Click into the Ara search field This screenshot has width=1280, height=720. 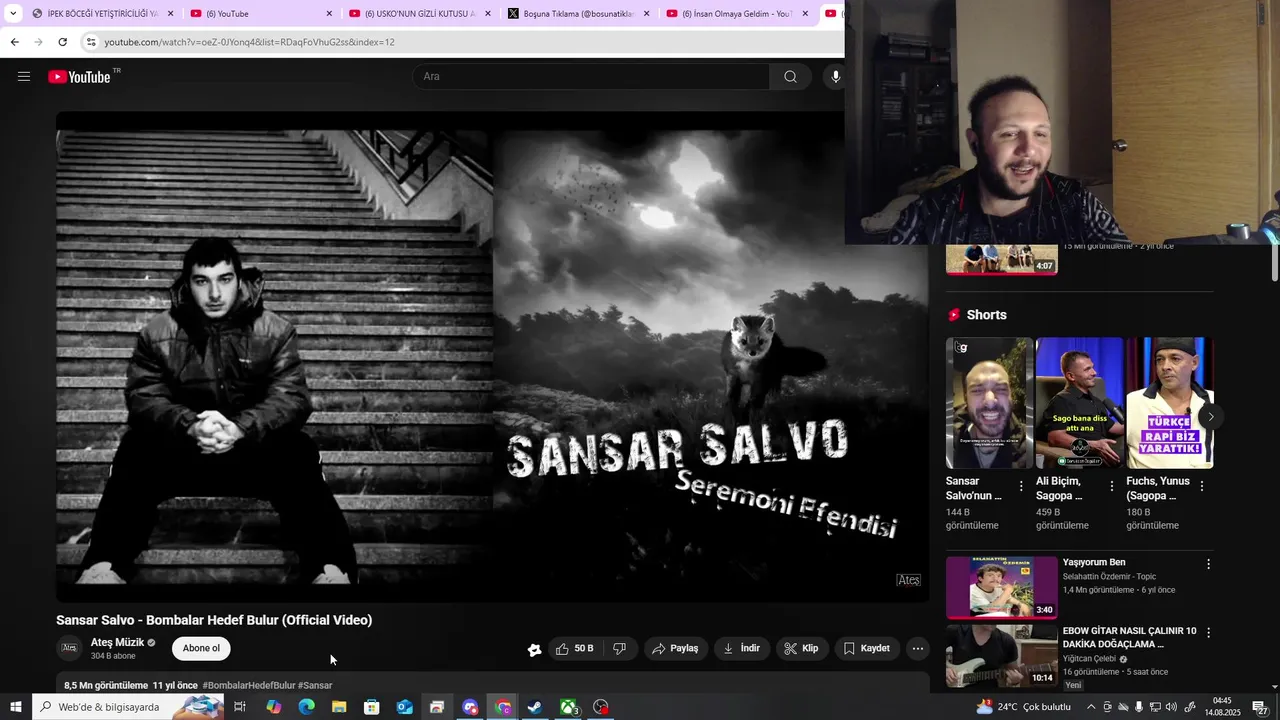tap(591, 76)
